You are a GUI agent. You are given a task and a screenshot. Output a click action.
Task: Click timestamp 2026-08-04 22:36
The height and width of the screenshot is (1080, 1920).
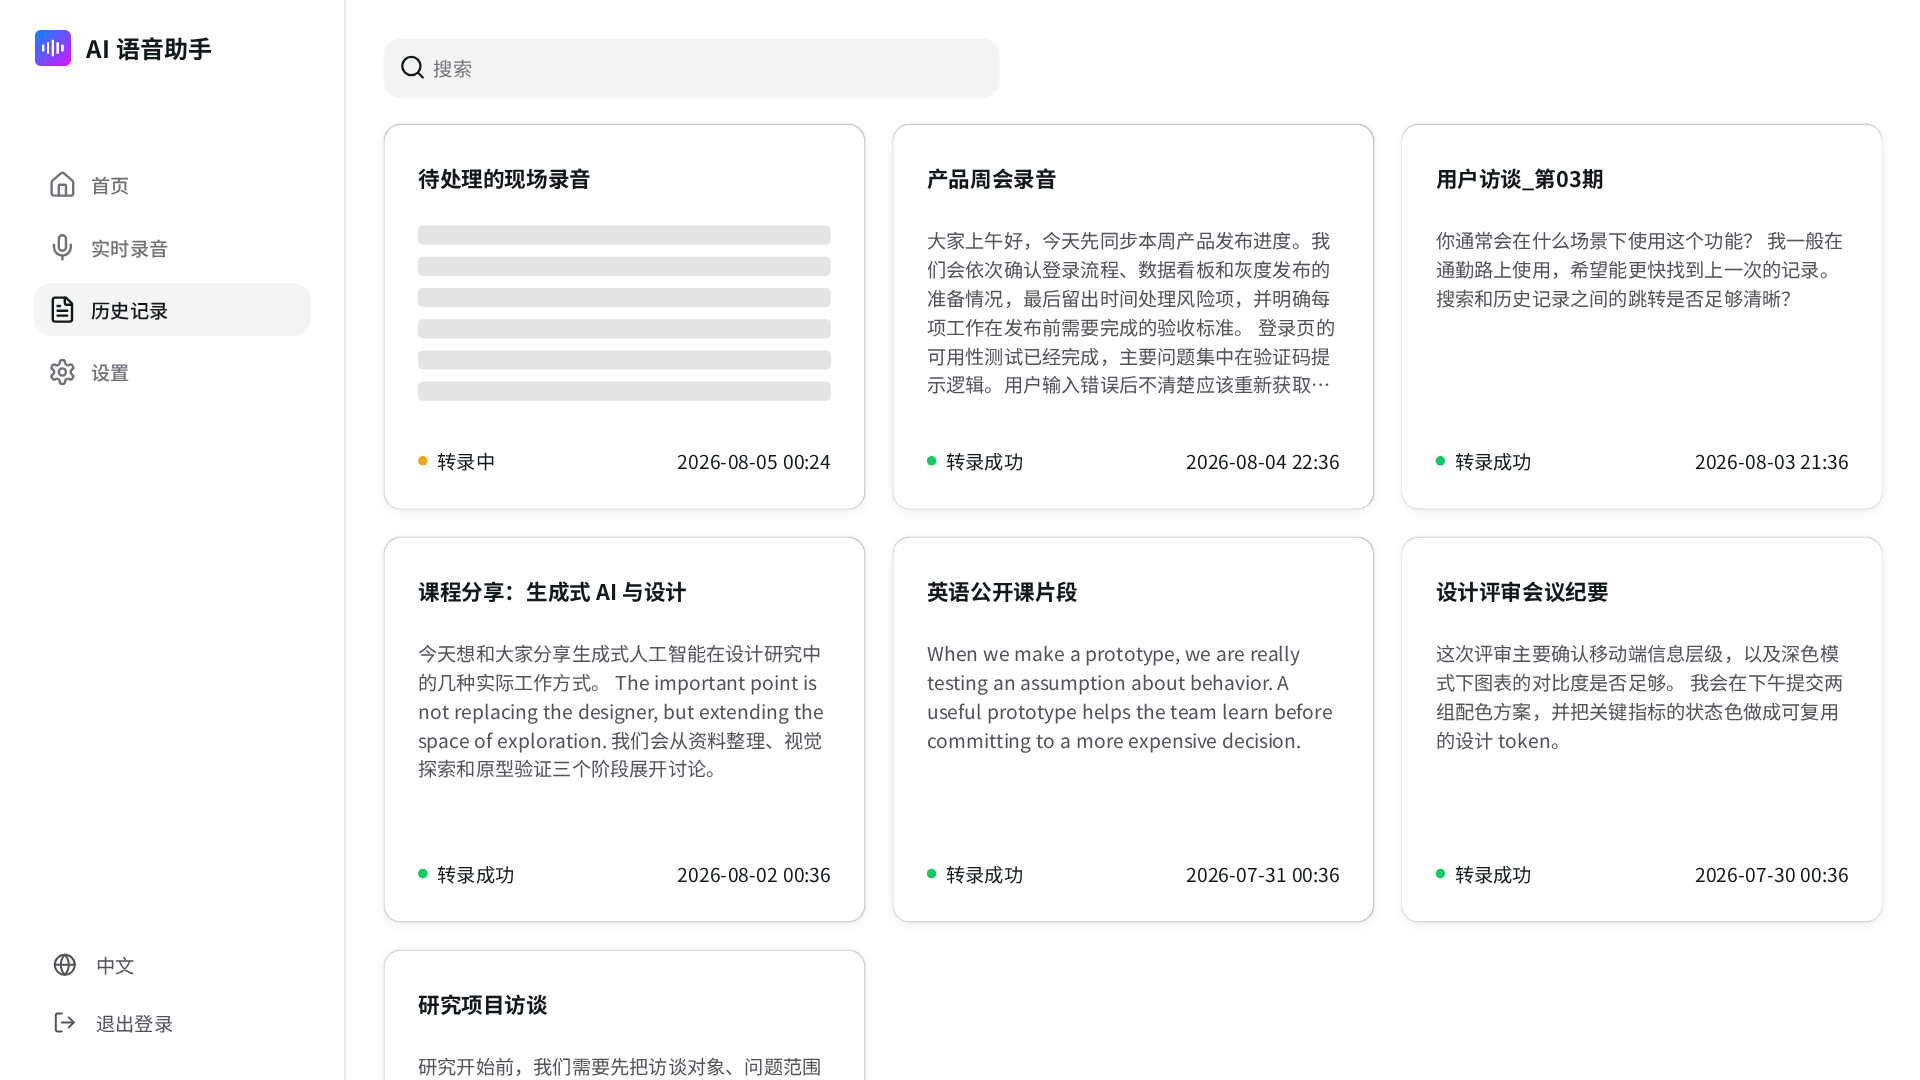pyautogui.click(x=1262, y=461)
